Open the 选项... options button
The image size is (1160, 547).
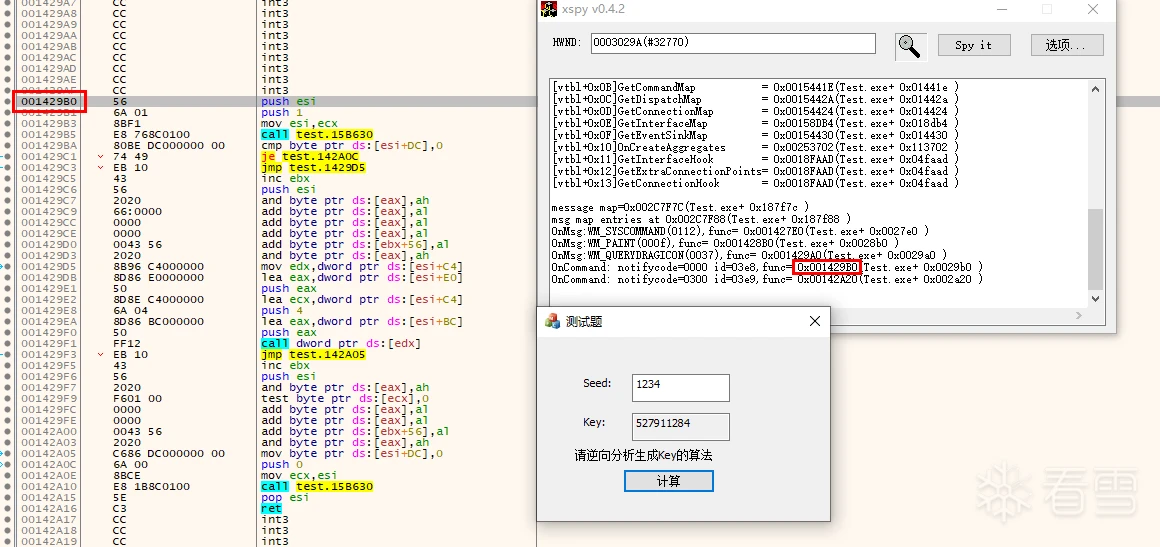coord(1073,45)
